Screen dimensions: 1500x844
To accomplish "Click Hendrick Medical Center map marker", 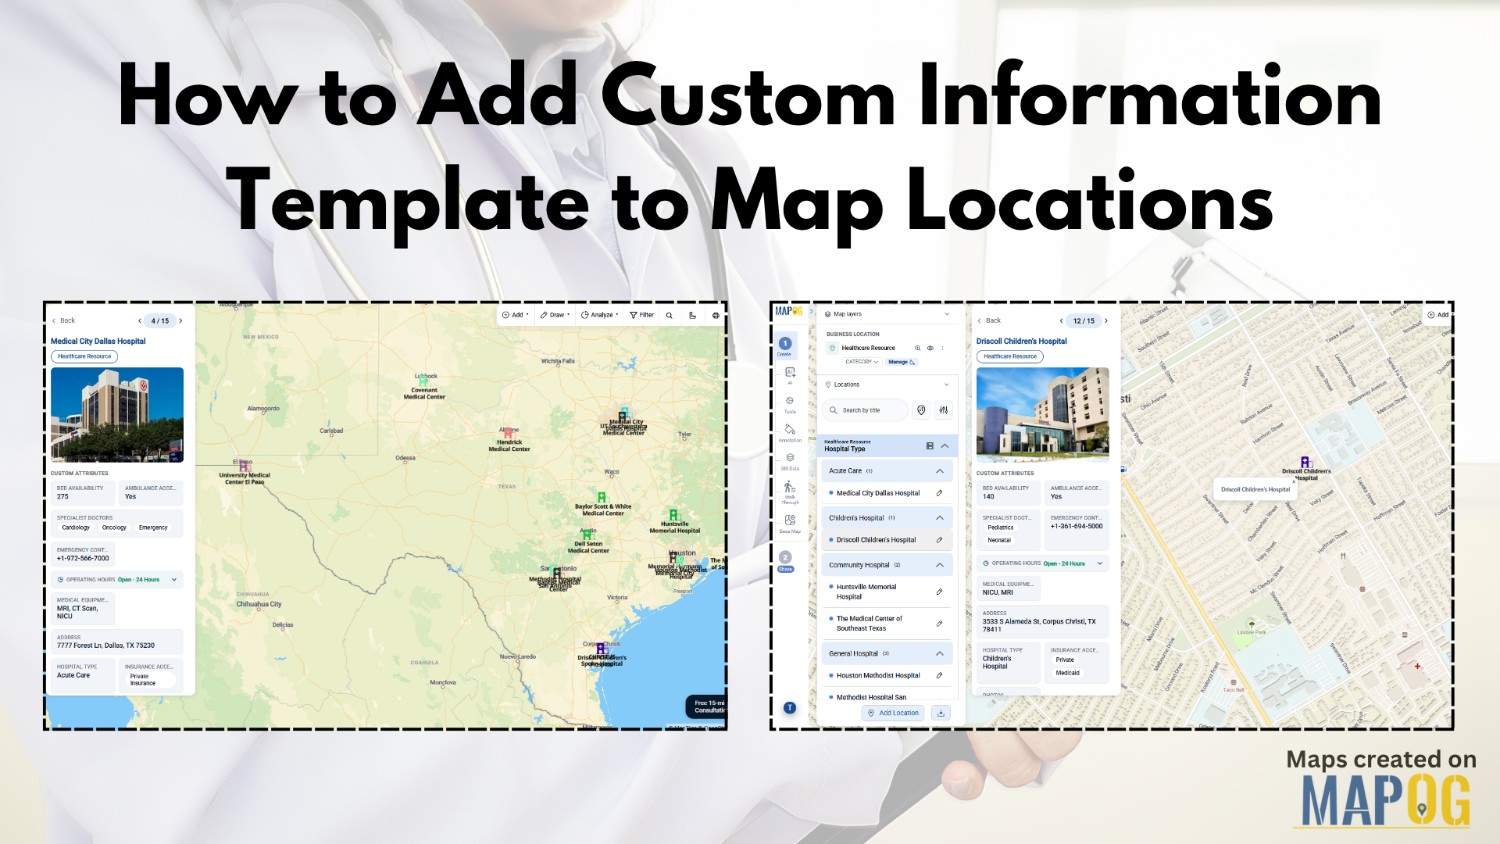I will tap(509, 433).
